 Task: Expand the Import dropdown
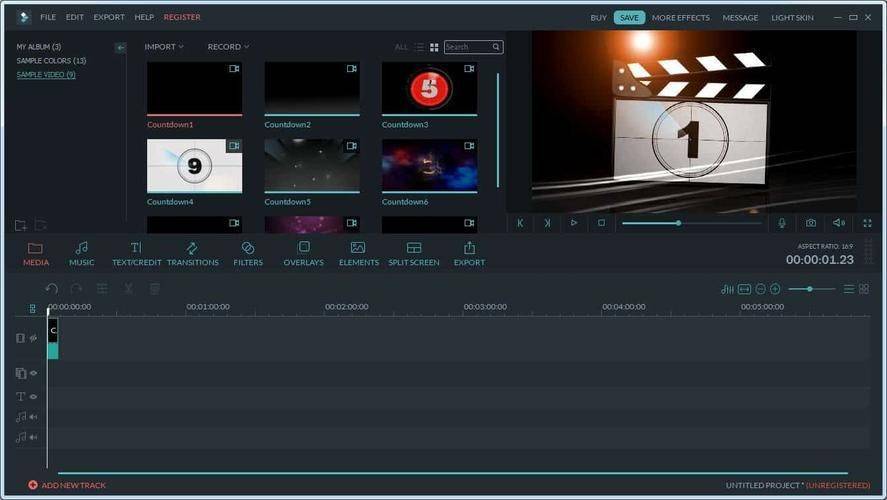(164, 47)
